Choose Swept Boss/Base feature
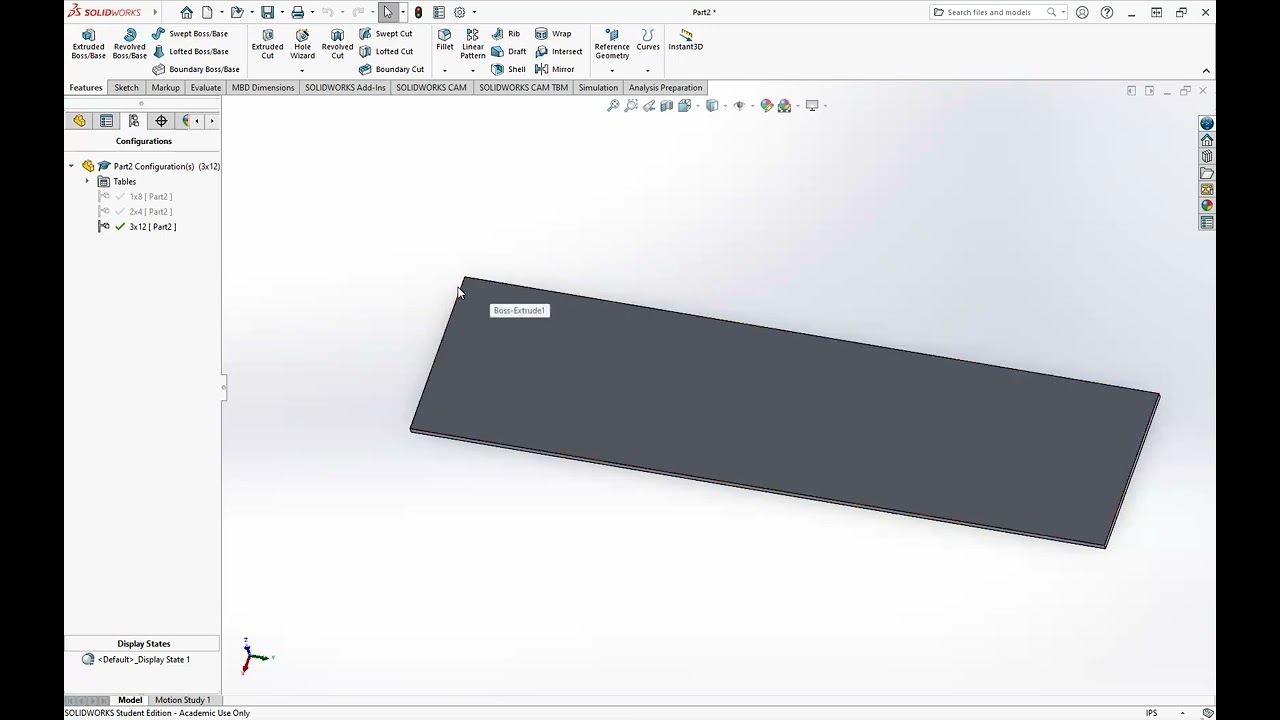Viewport: 1280px width, 720px height. point(190,34)
